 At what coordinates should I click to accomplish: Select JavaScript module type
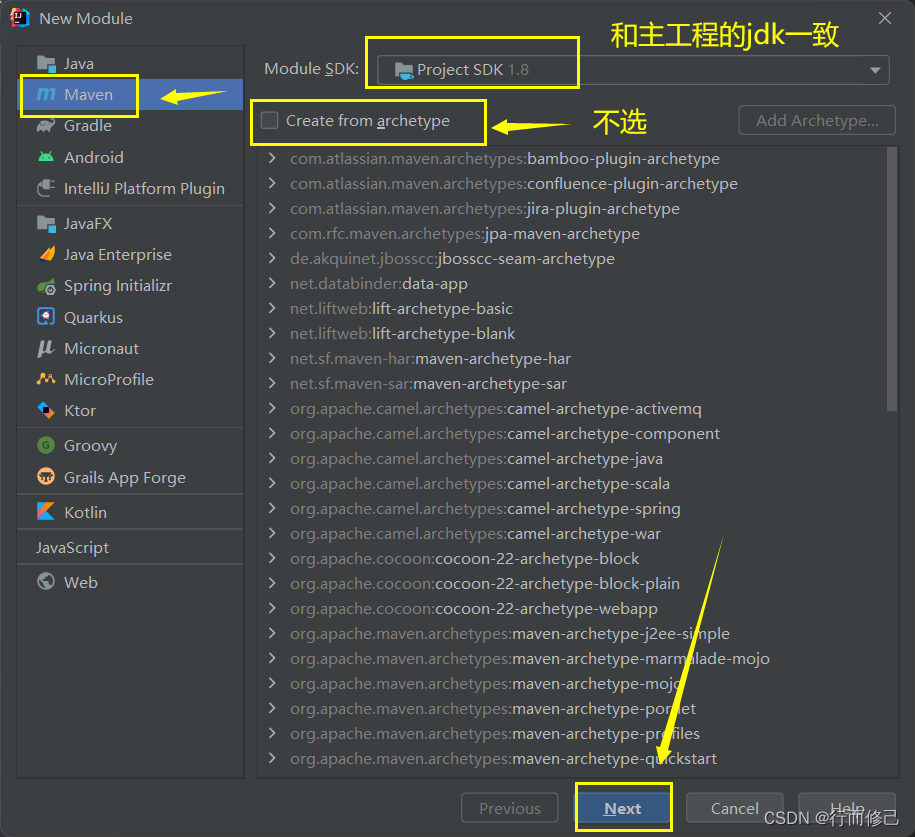[x=130, y=547]
